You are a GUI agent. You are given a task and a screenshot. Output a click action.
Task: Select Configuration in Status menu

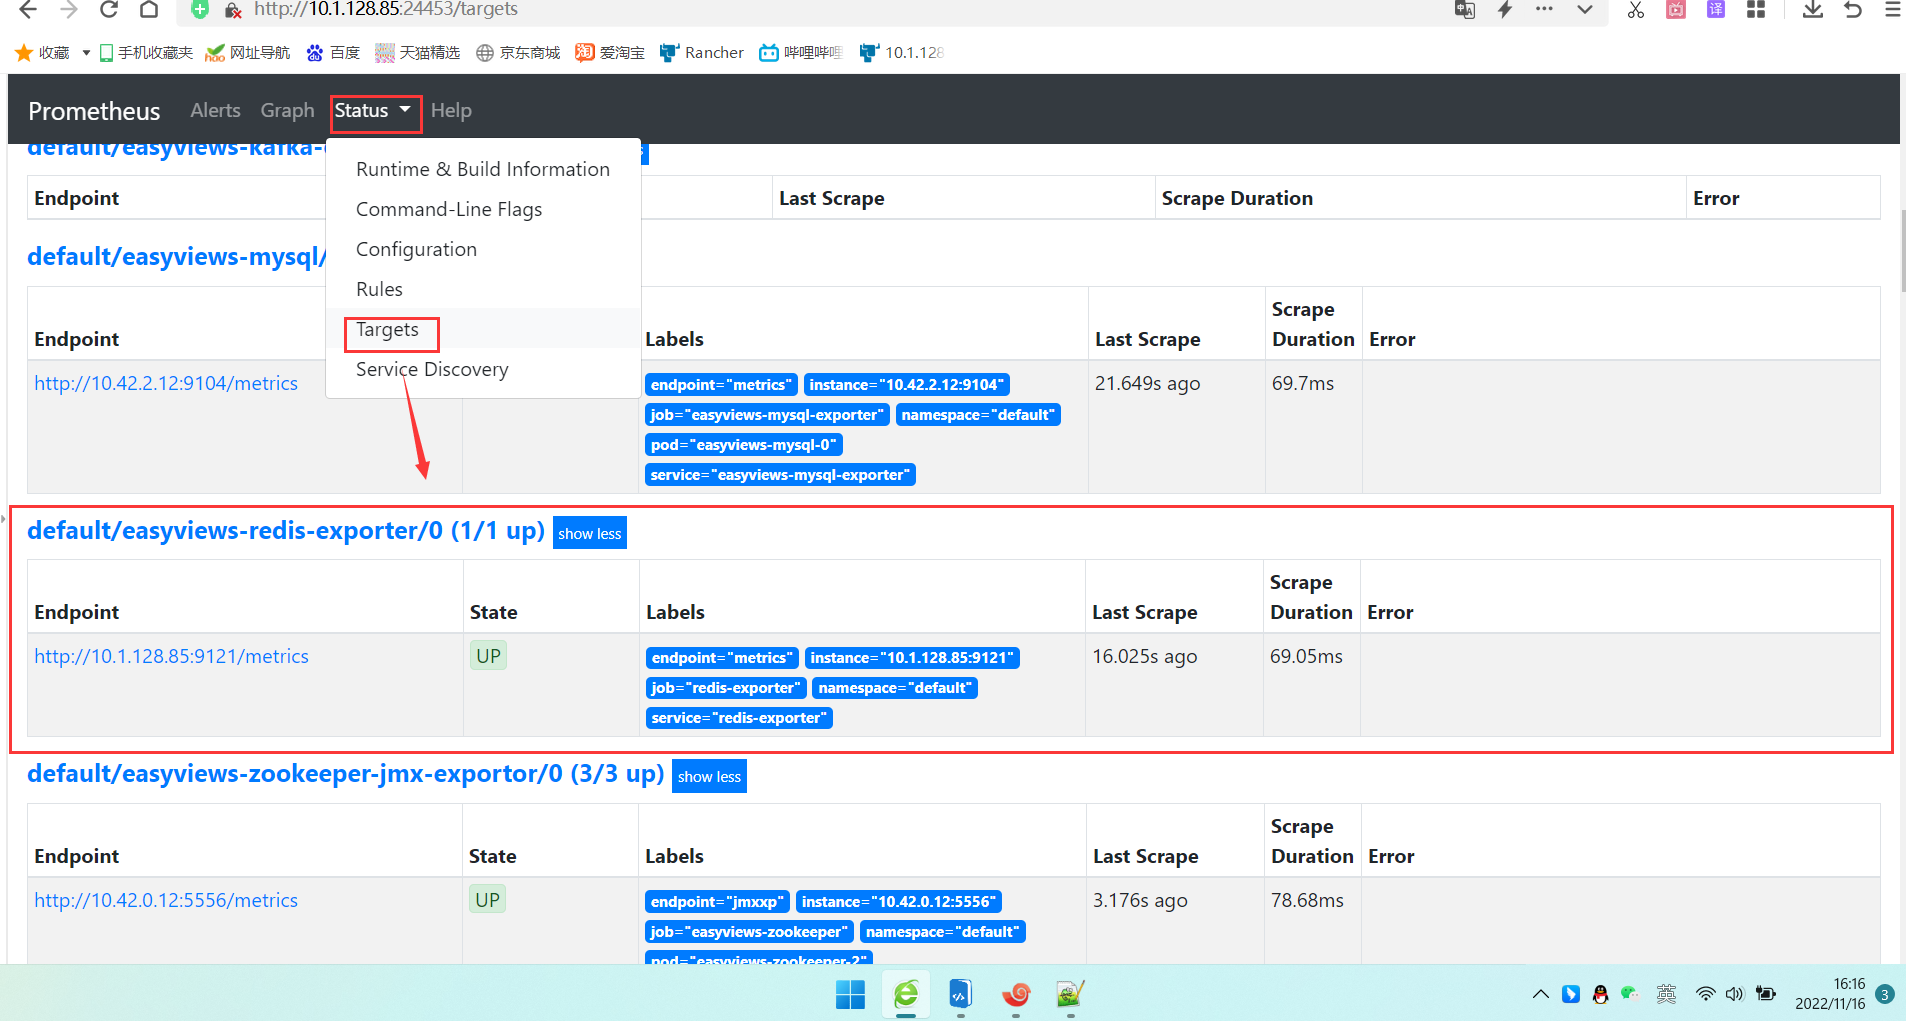click(x=483, y=249)
